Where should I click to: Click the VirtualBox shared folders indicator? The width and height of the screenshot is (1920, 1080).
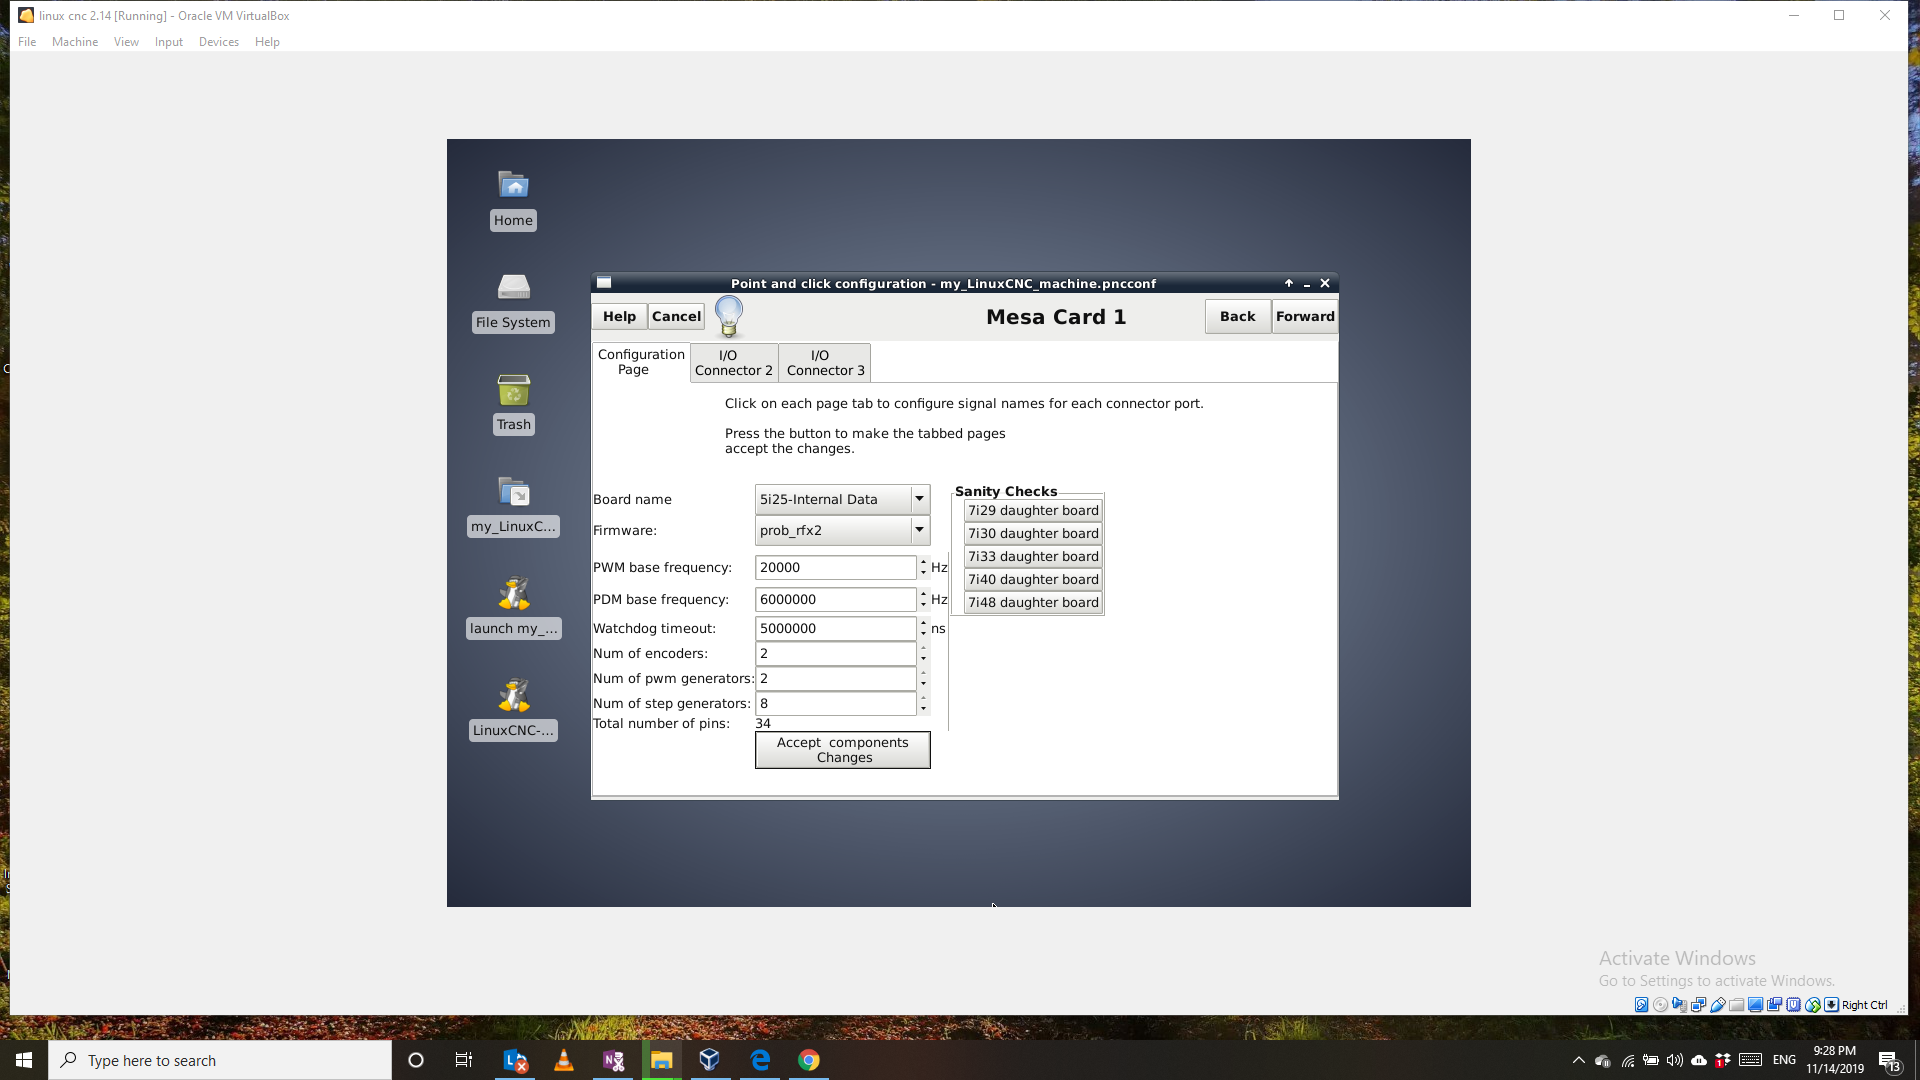pyautogui.click(x=1736, y=1005)
